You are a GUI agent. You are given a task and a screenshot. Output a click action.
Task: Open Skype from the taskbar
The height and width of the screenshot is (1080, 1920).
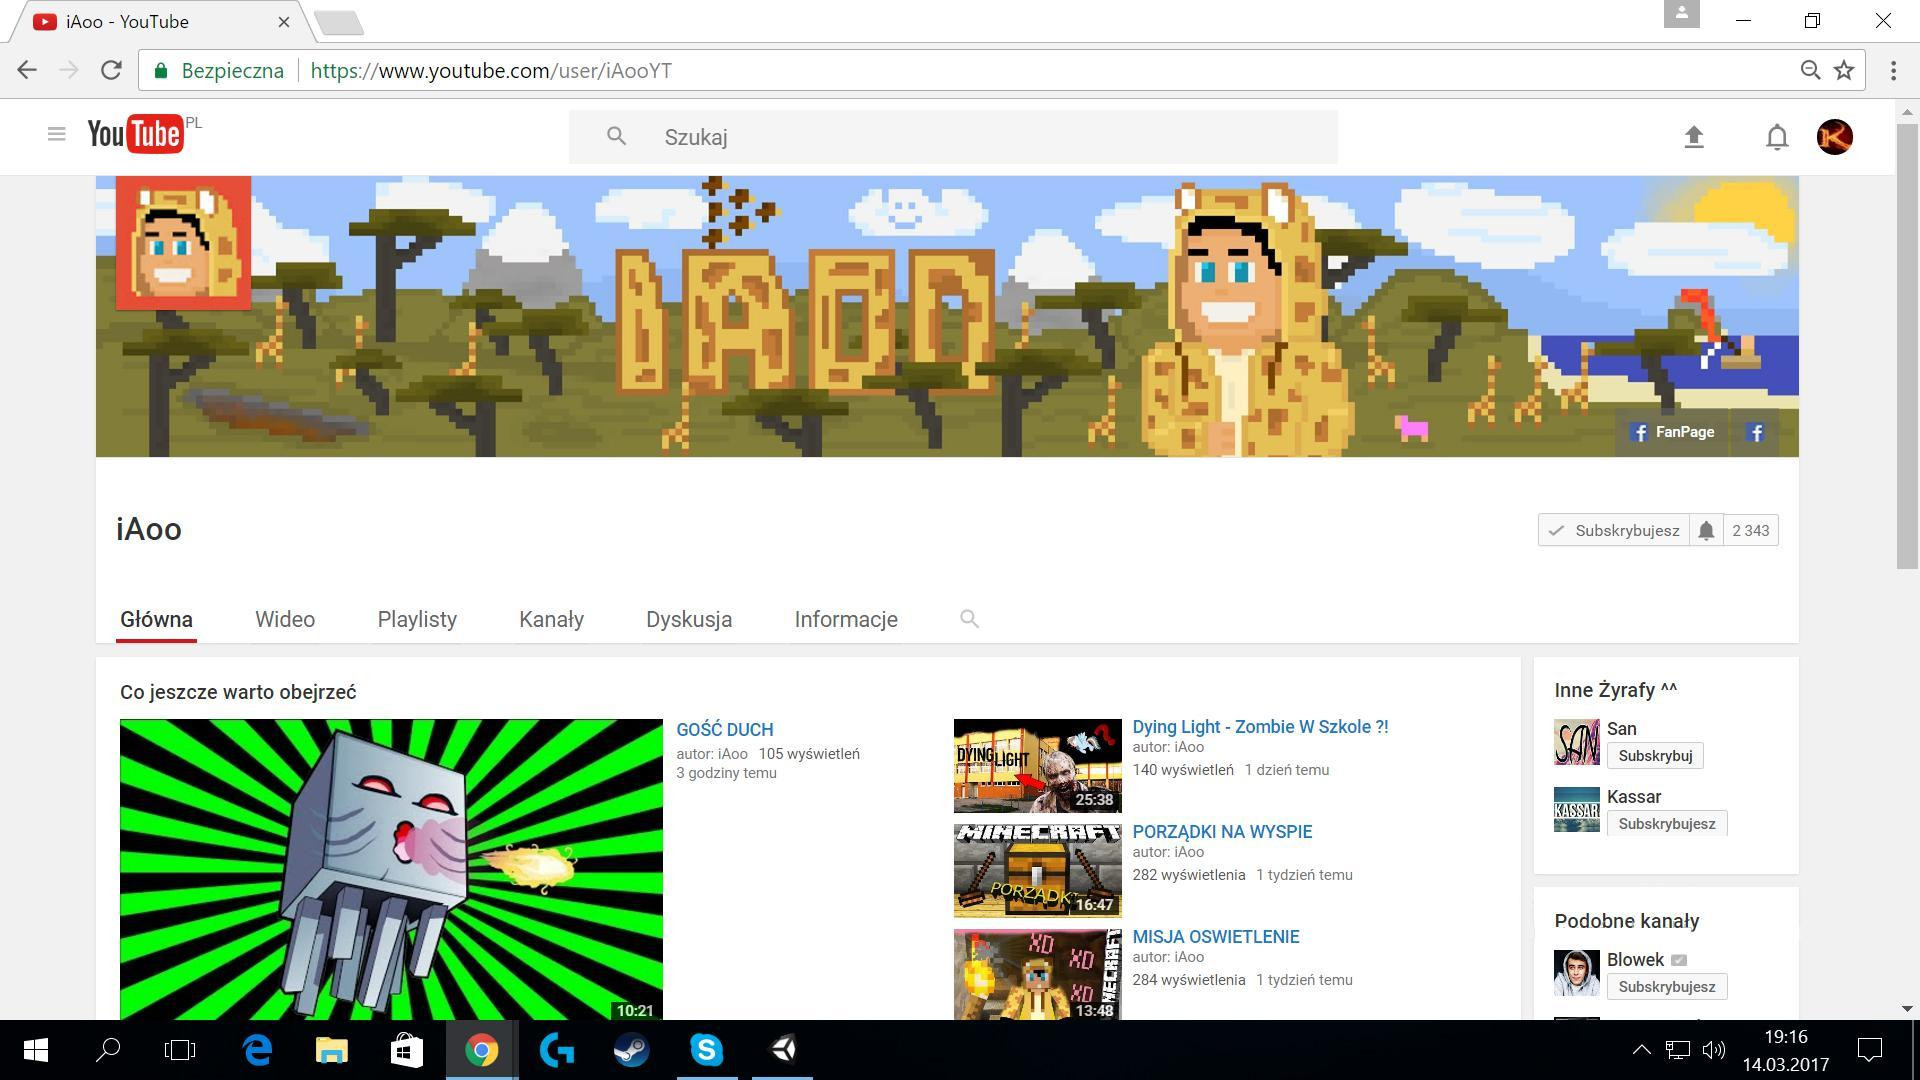pos(707,1050)
